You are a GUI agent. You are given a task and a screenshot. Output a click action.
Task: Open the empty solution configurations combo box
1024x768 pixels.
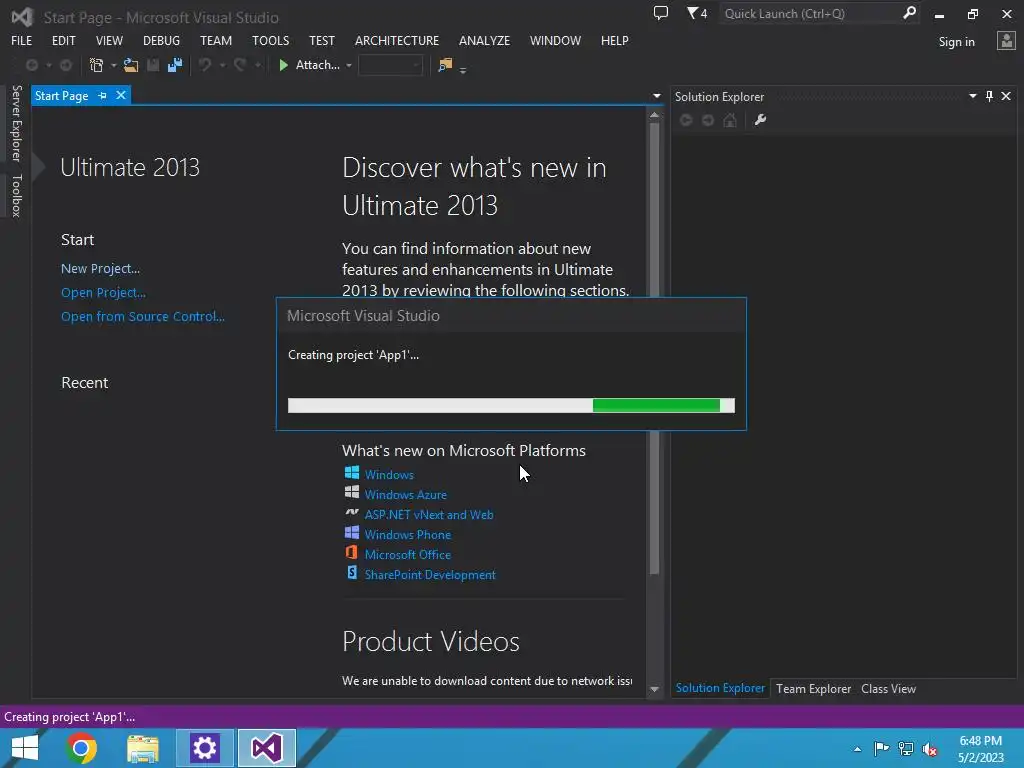pos(391,65)
